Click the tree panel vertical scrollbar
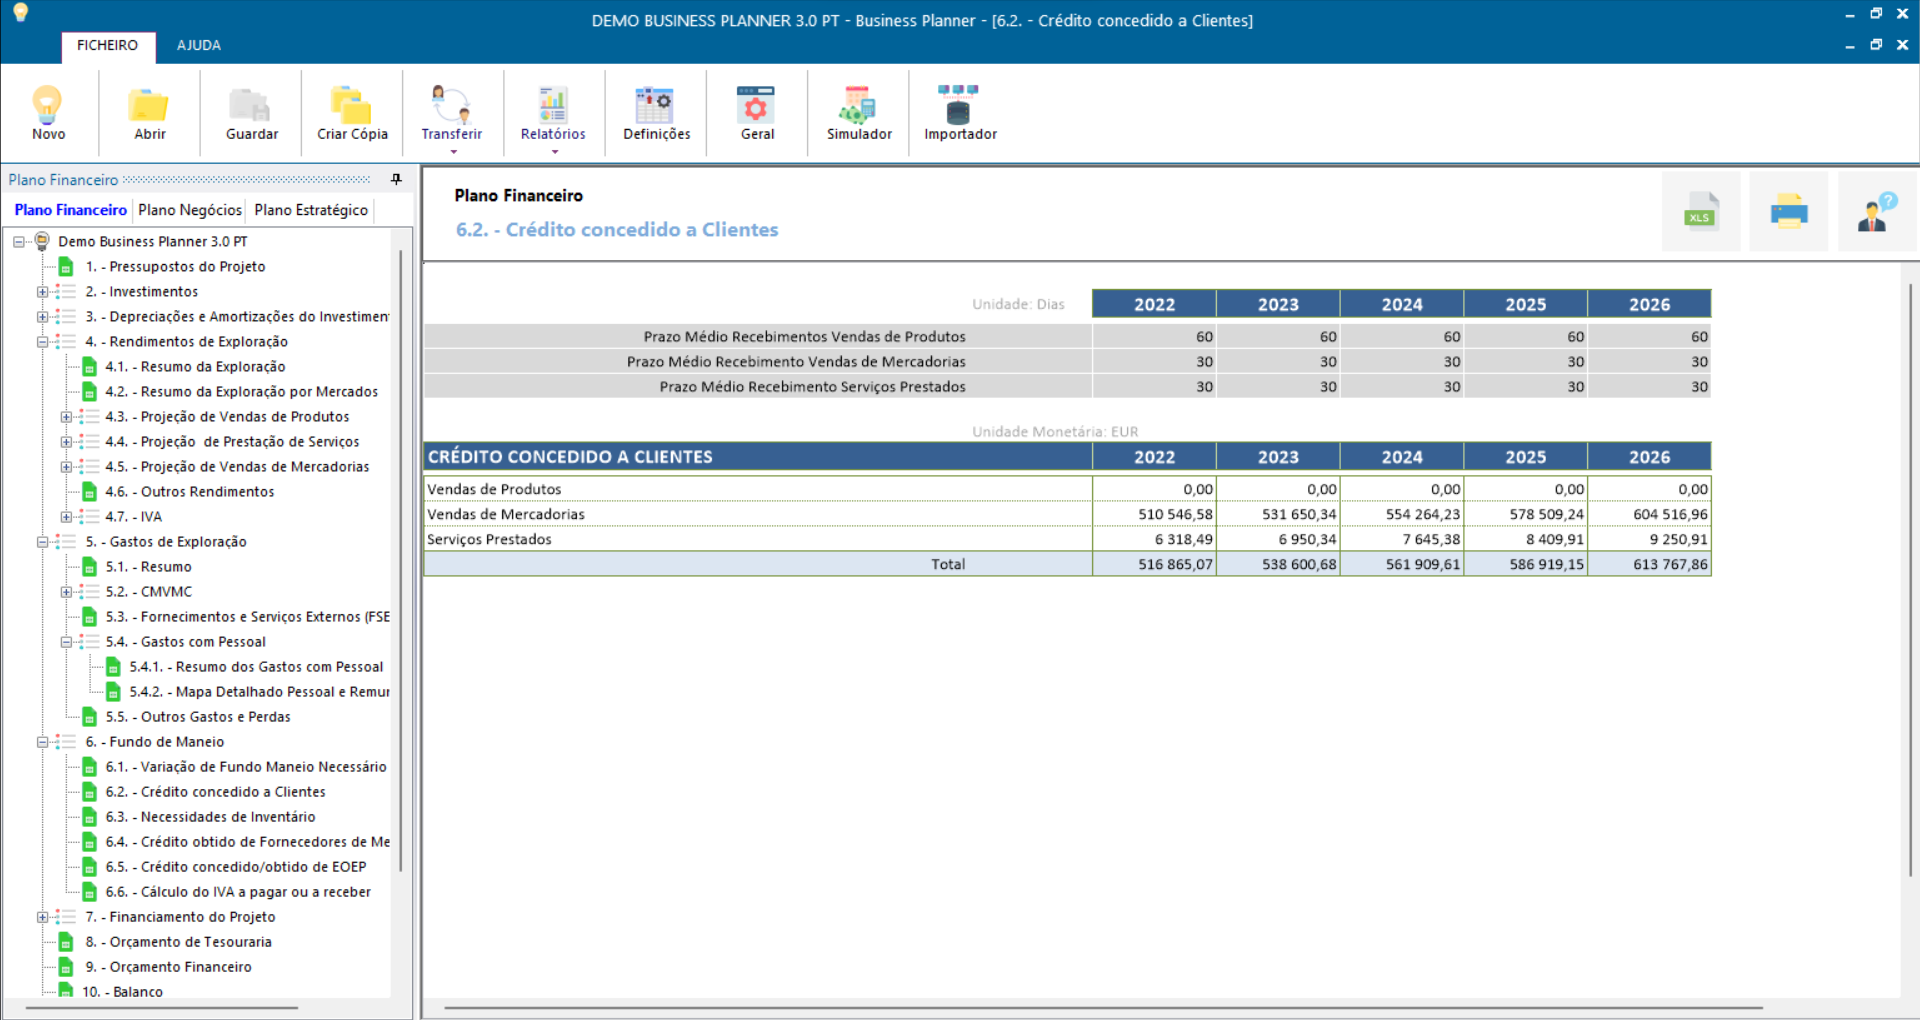This screenshot has height=1020, width=1920. pyautogui.click(x=401, y=560)
